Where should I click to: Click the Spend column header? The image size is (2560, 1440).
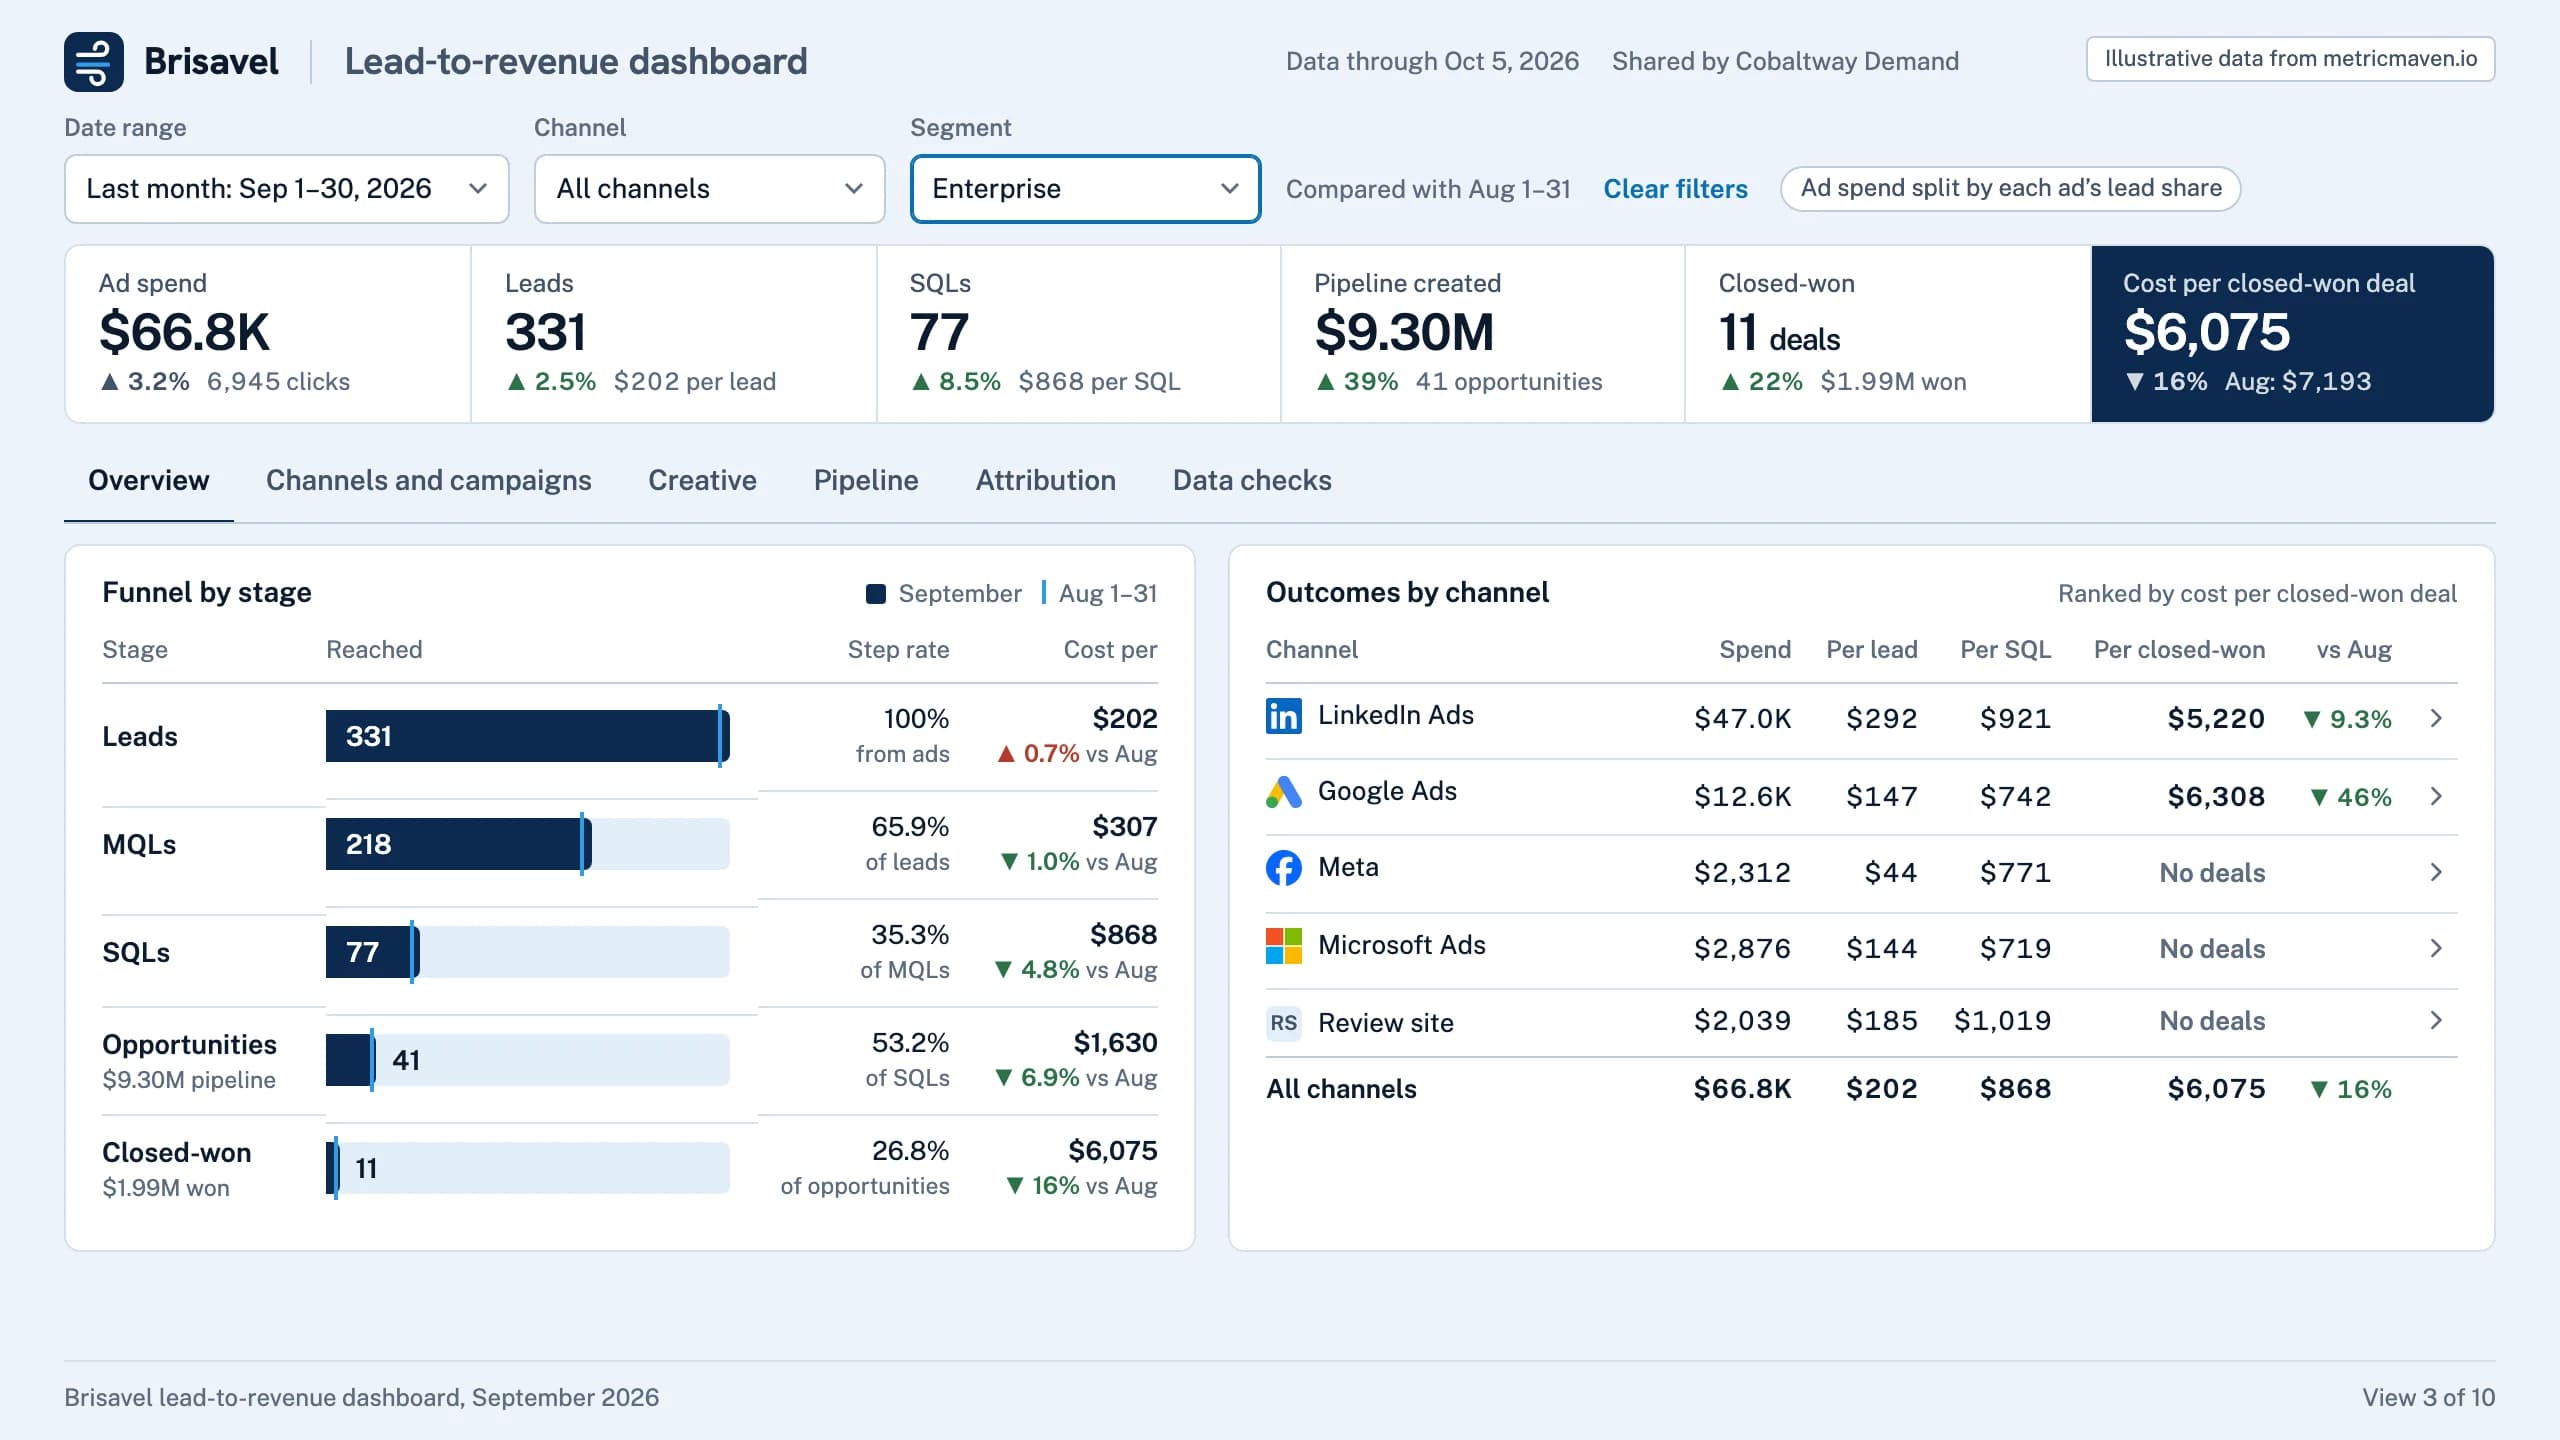(x=1755, y=650)
